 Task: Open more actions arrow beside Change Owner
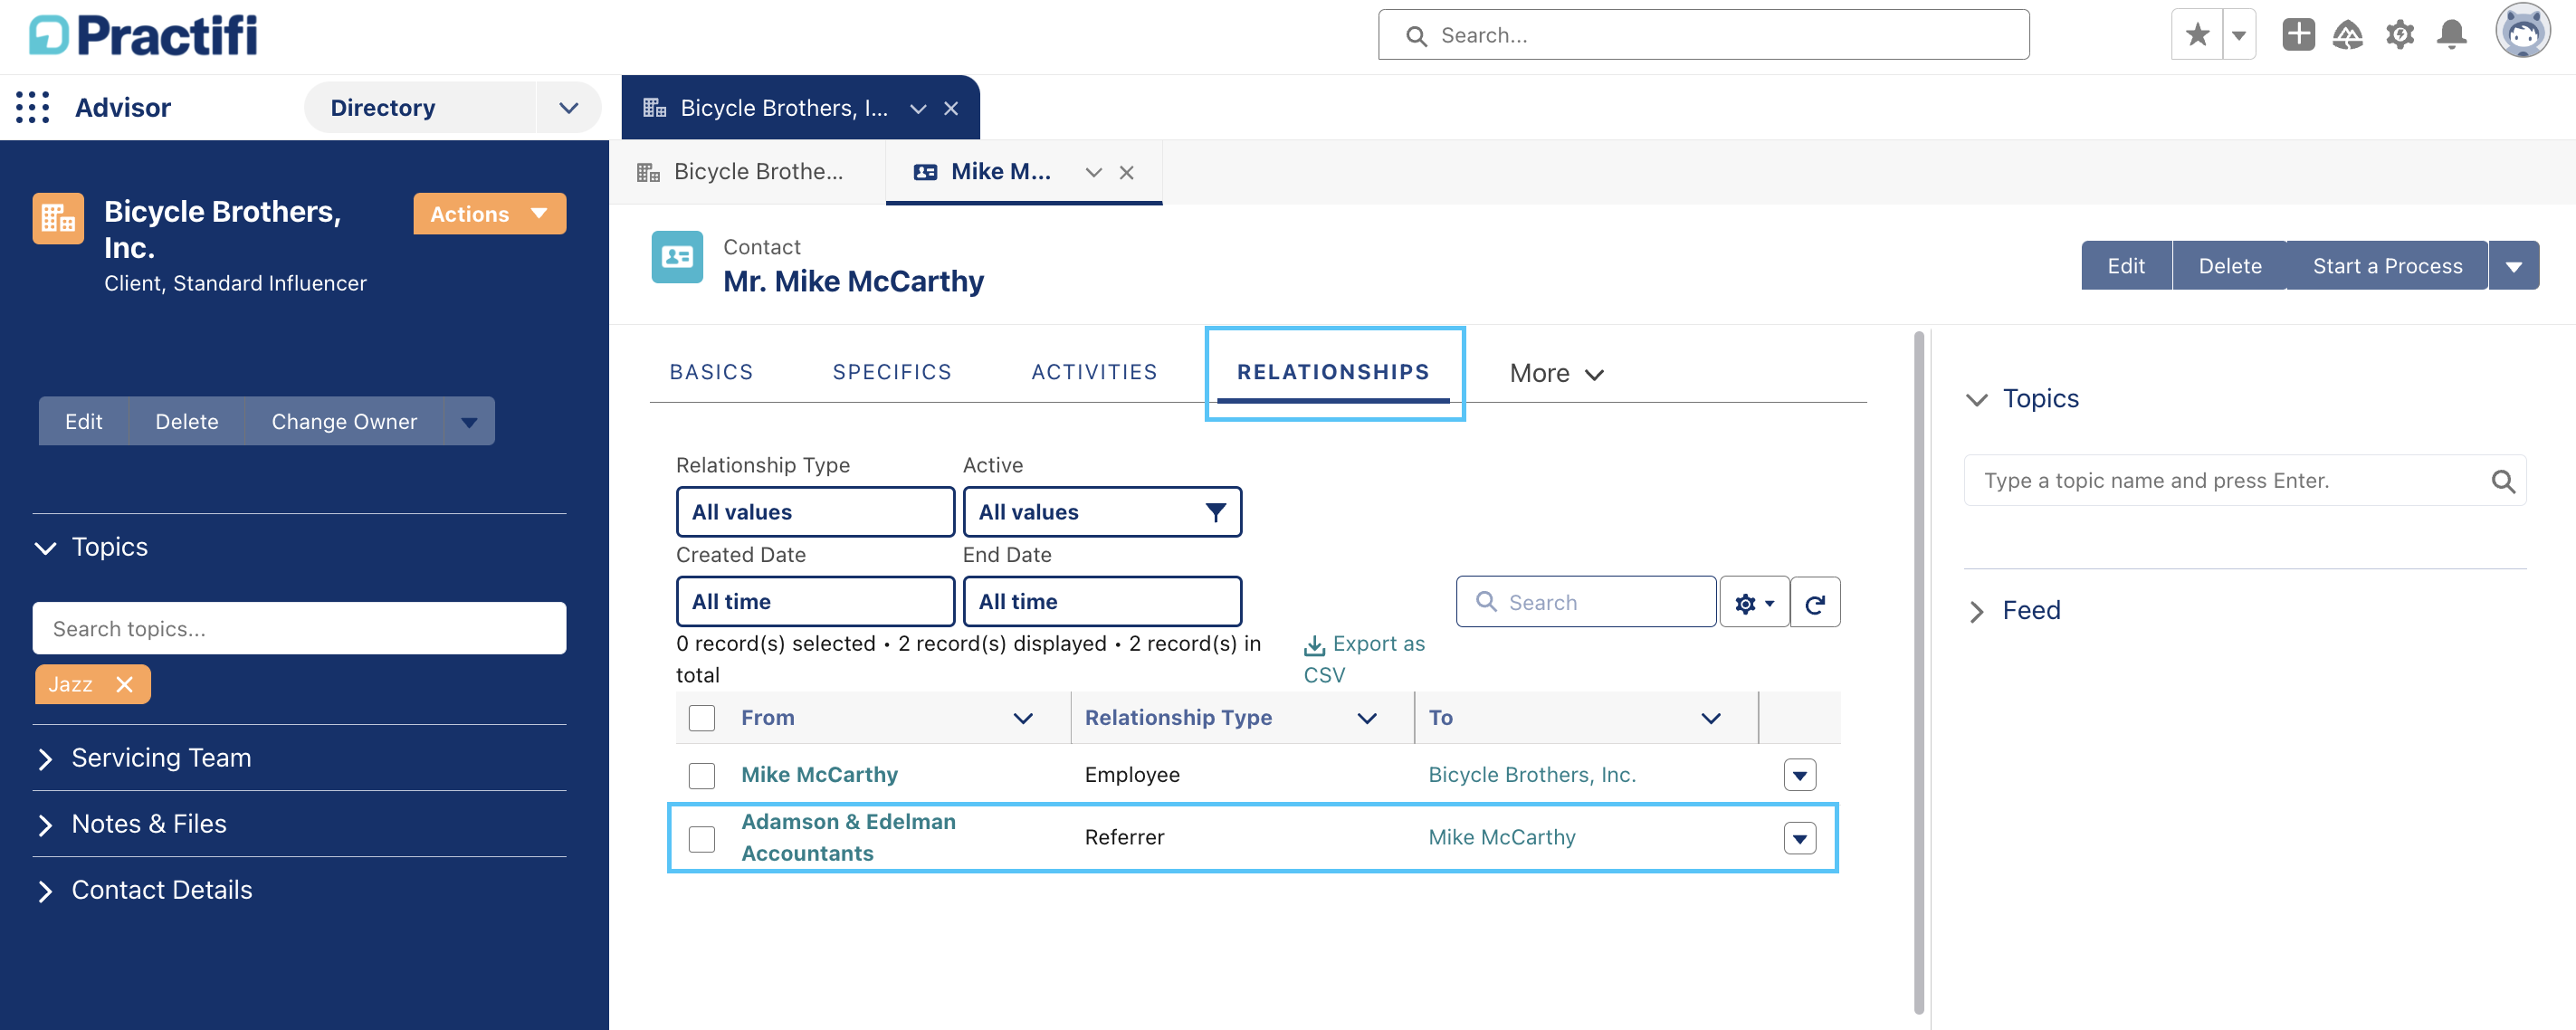pyautogui.click(x=469, y=421)
